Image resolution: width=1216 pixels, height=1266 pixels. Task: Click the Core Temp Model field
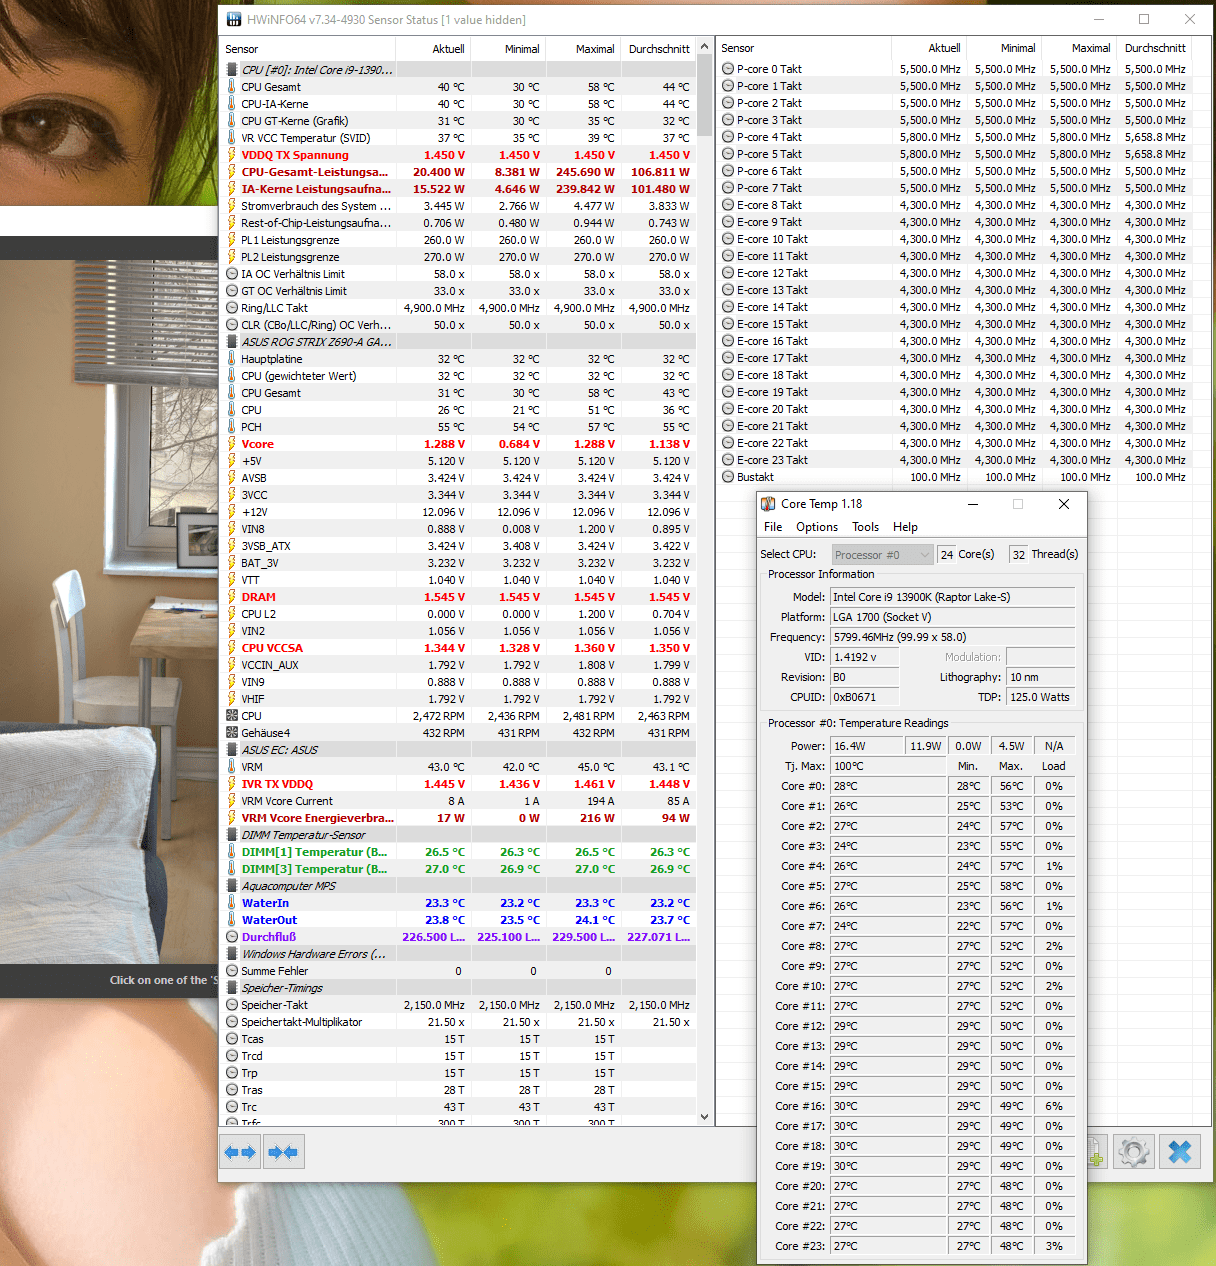click(x=952, y=597)
